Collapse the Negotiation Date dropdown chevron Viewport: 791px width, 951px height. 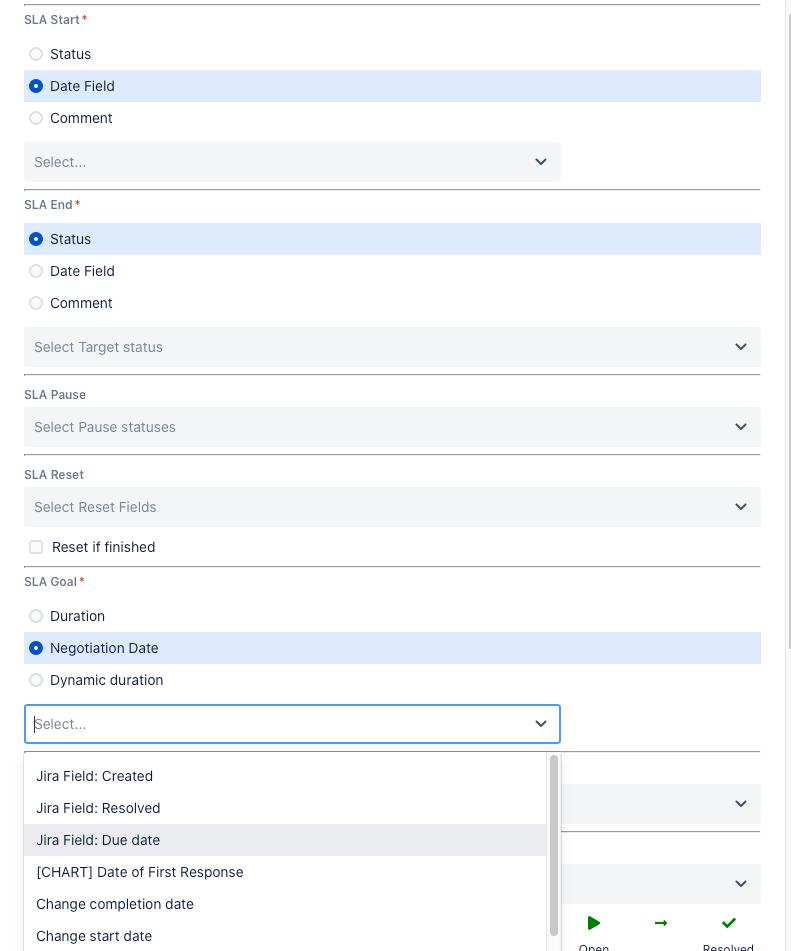coord(541,724)
